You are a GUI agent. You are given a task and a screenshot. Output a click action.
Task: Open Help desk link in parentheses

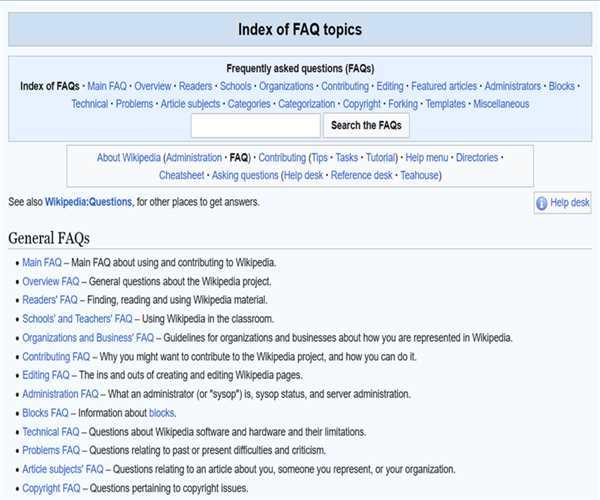point(303,175)
